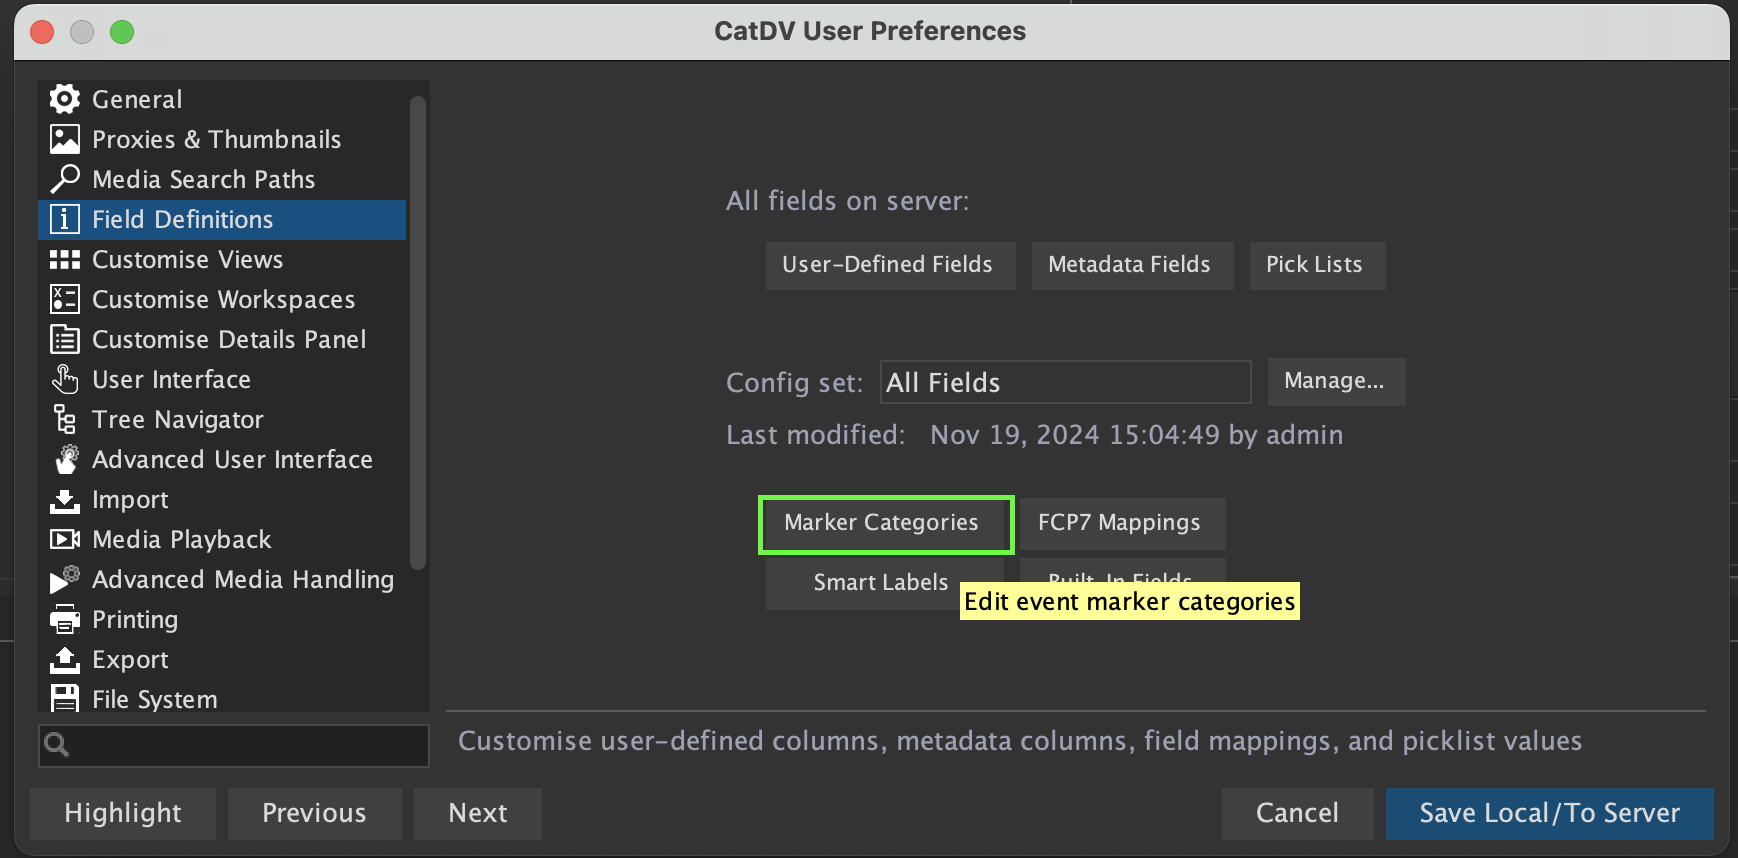Edit Marker Categories
The image size is (1738, 858).
[x=885, y=524]
